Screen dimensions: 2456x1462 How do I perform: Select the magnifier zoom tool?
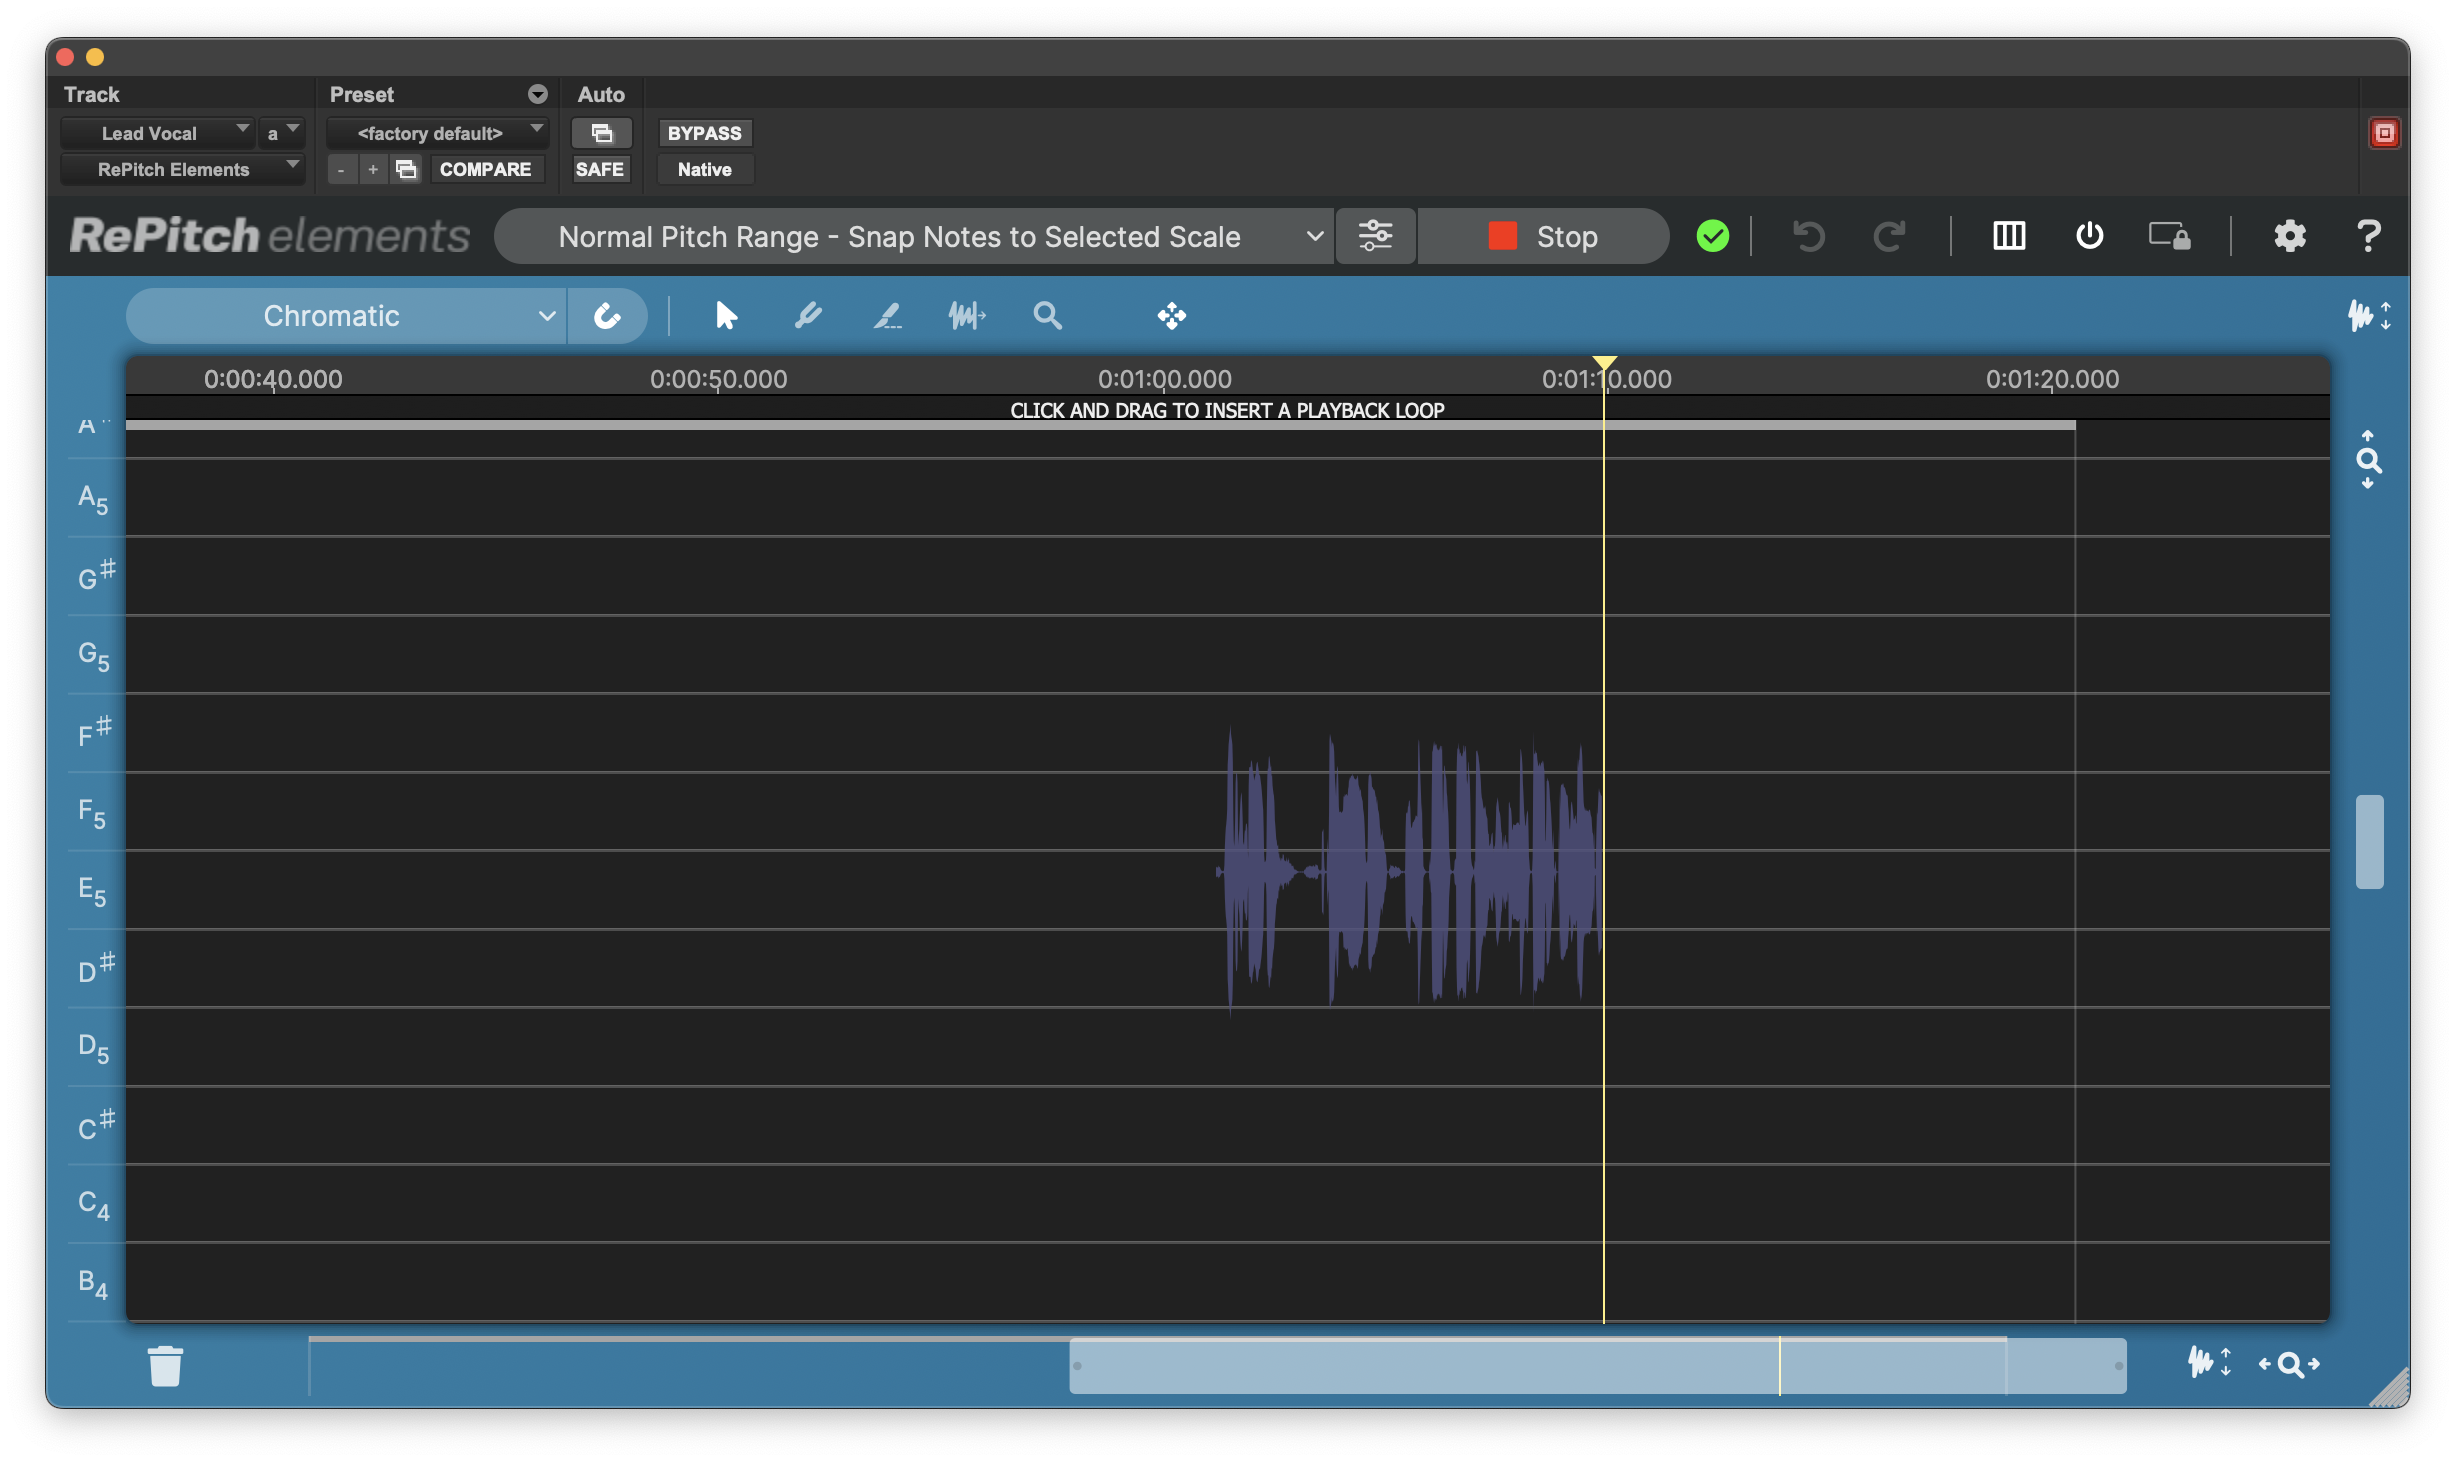point(1047,316)
